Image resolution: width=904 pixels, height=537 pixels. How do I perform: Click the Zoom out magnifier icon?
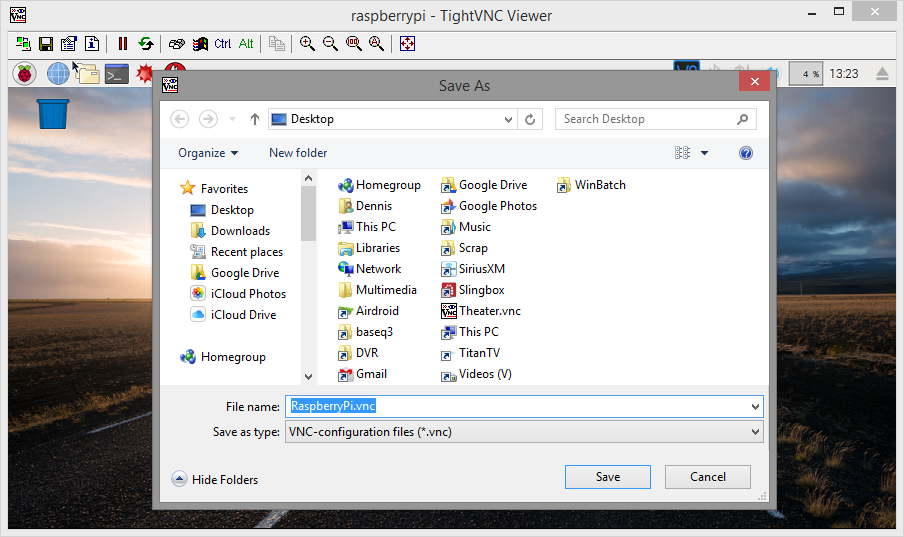point(330,44)
